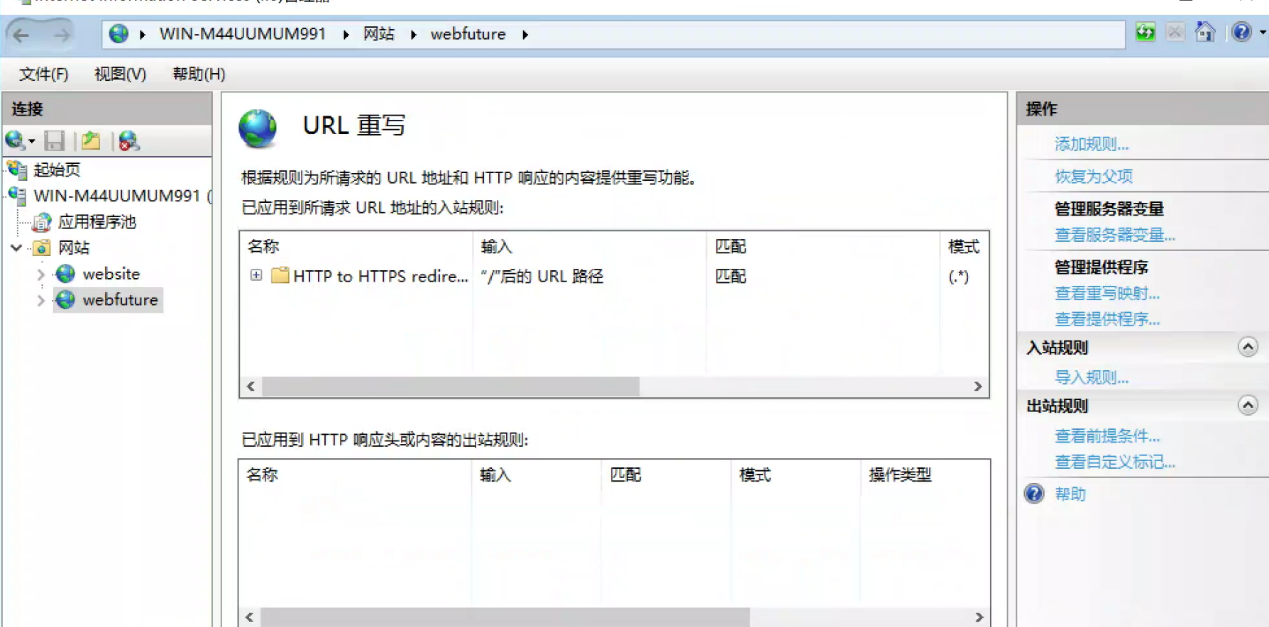Click the up folder icon in the Connections toolbar
This screenshot has height=627, width=1269.
tap(91, 141)
